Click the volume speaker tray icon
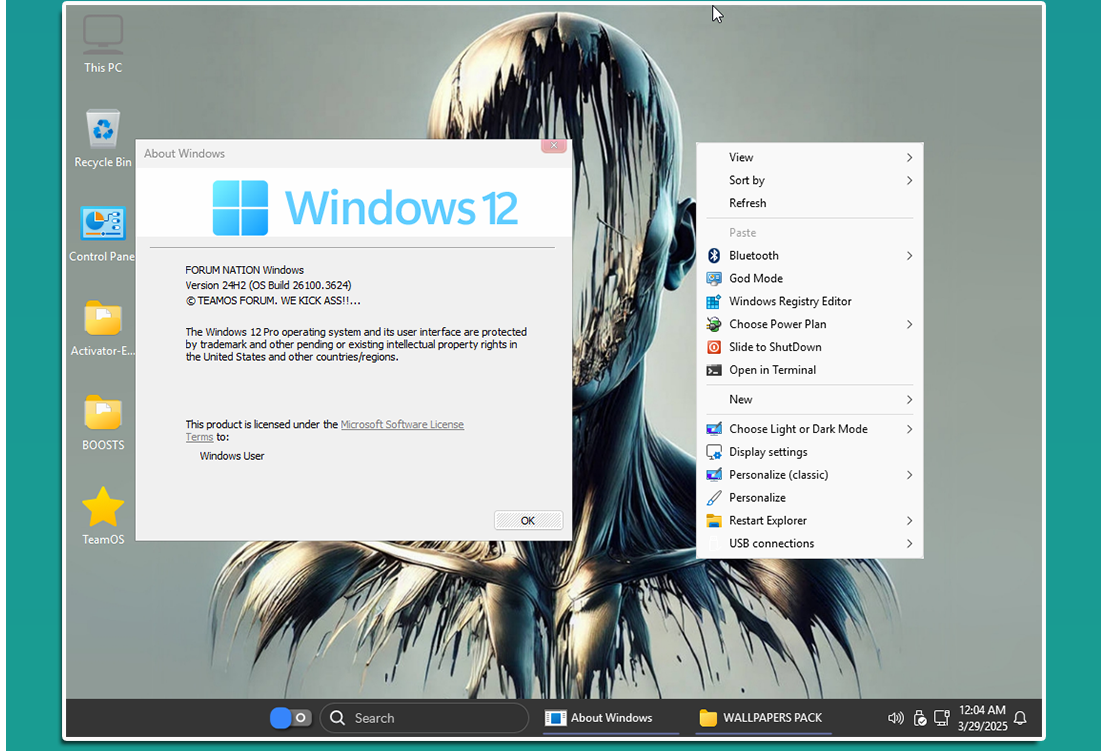 895,718
